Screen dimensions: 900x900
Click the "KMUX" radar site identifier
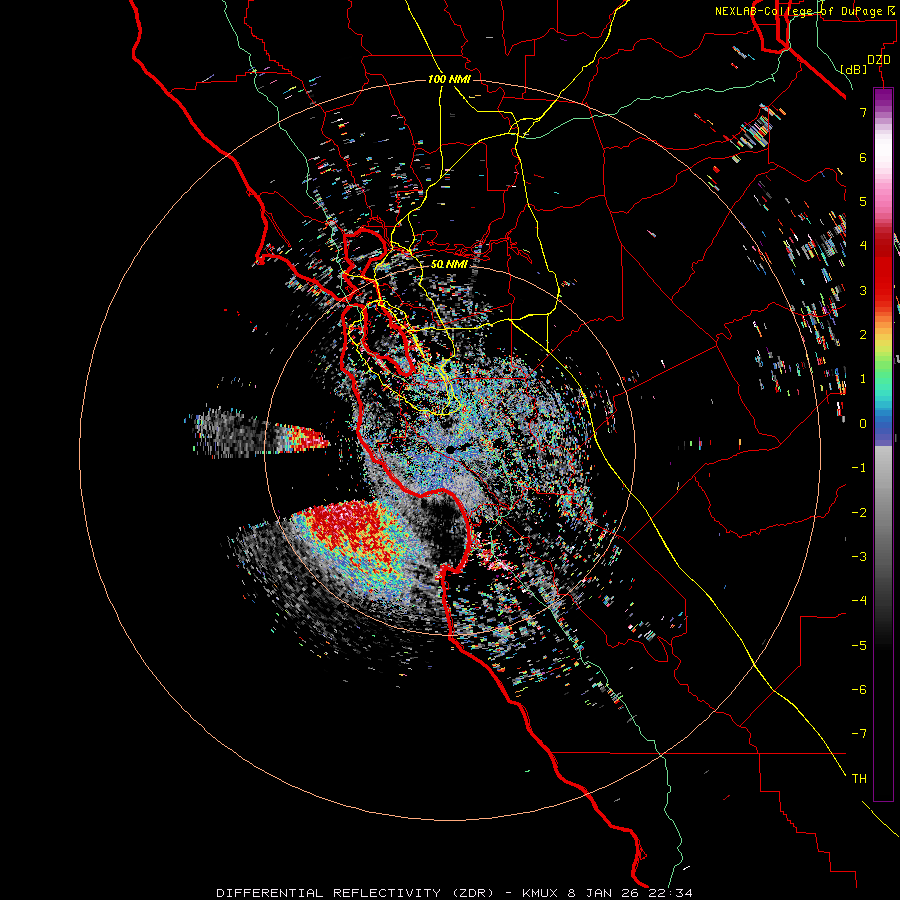coord(541,893)
